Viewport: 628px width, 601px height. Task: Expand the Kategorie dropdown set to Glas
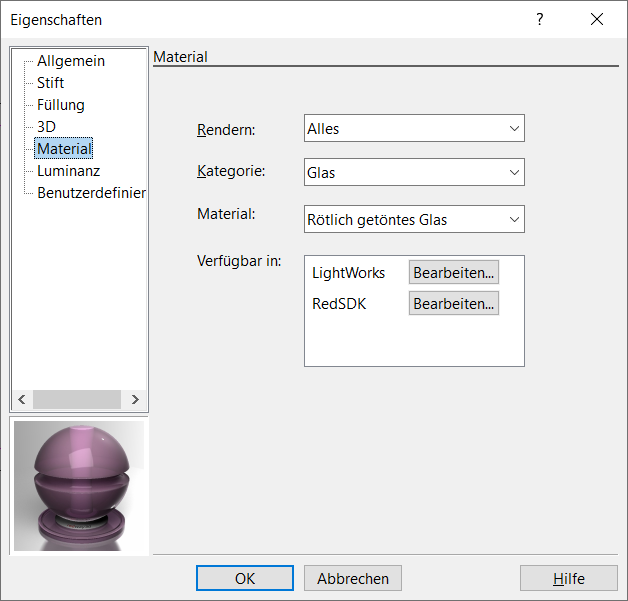coord(414,172)
